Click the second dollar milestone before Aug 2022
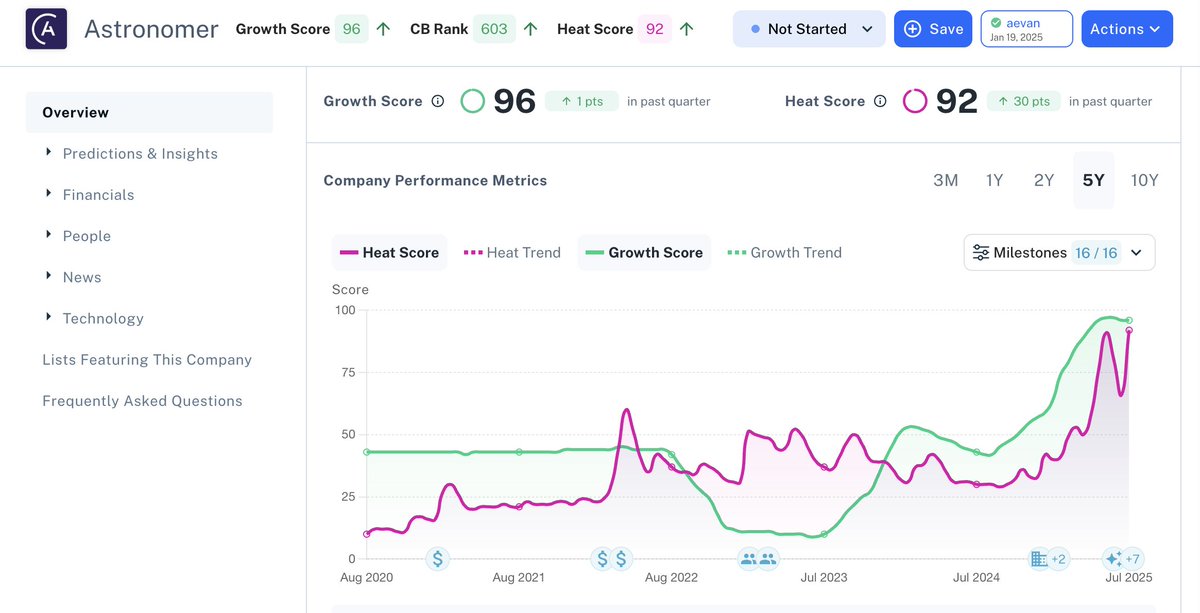Viewport: 1200px width, 613px height. [622, 559]
